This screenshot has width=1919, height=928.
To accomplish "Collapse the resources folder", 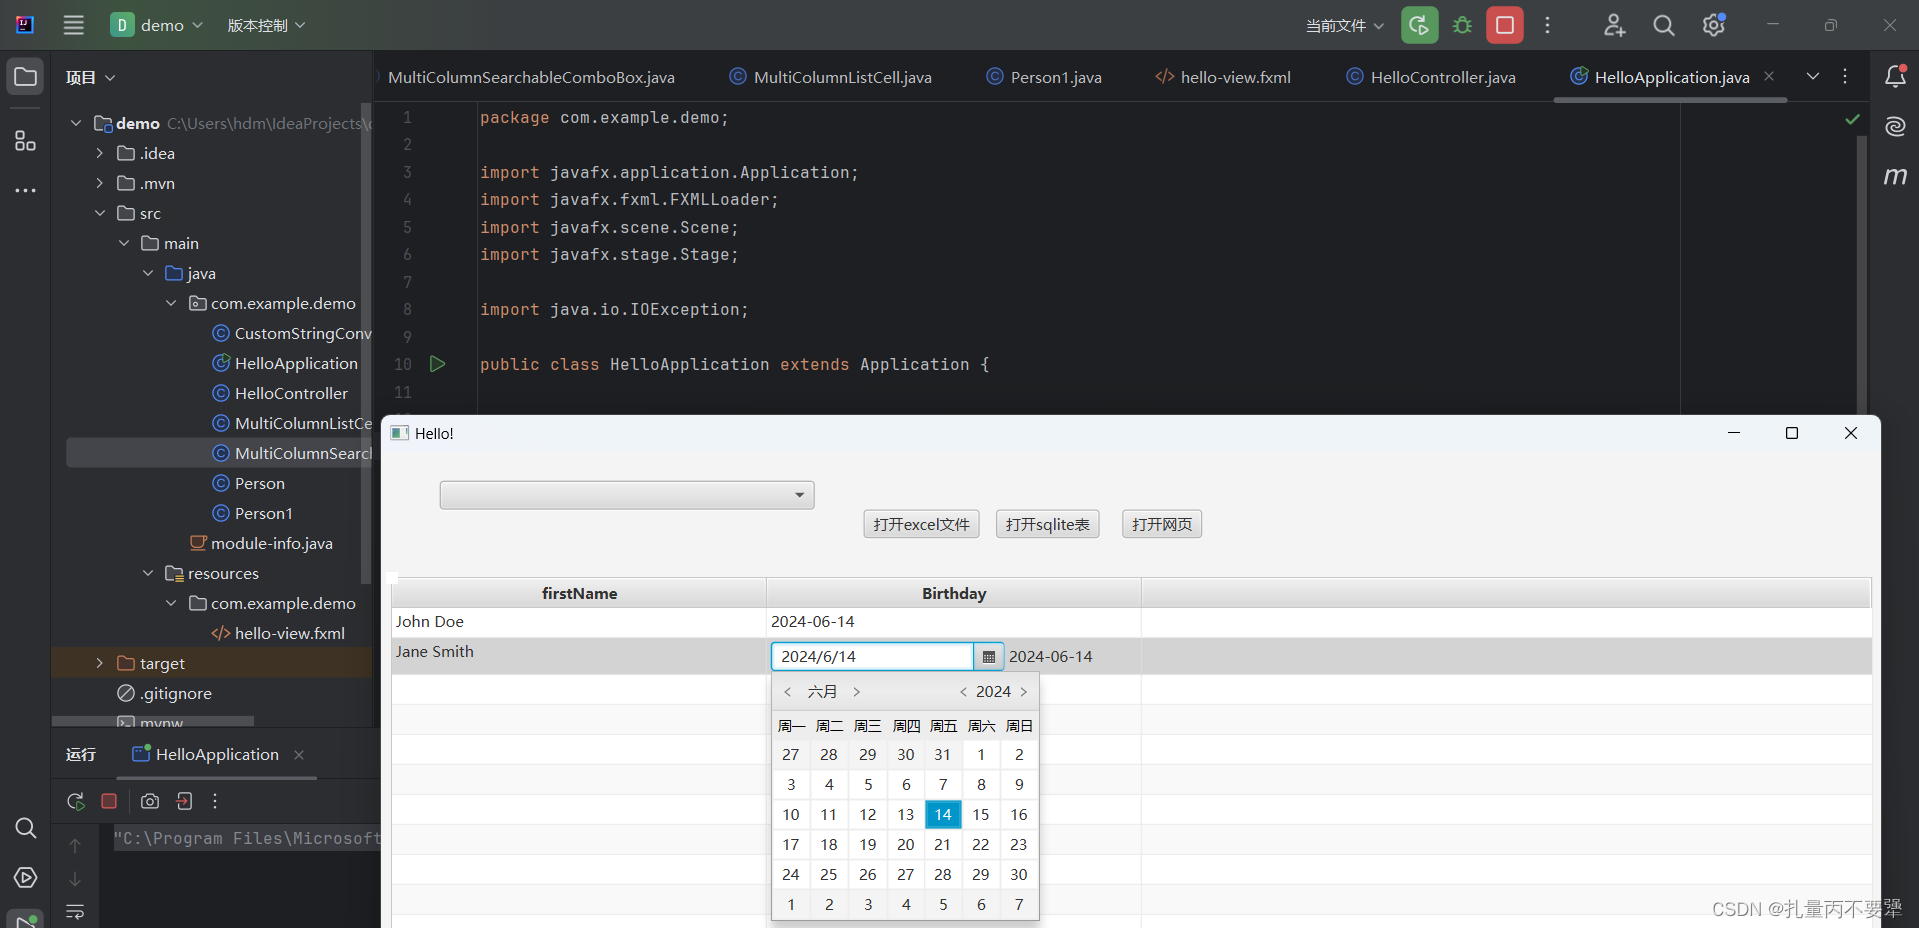I will coord(148,573).
